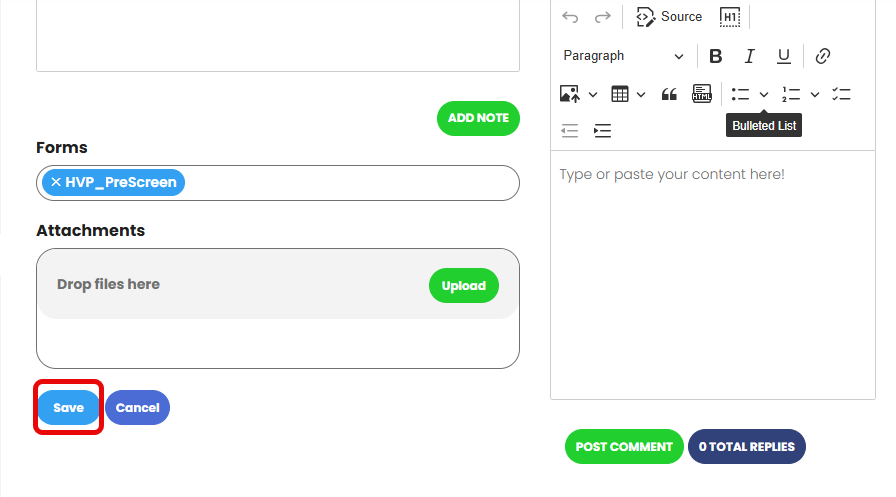
Task: Open the image upload options arrow
Action: click(593, 94)
